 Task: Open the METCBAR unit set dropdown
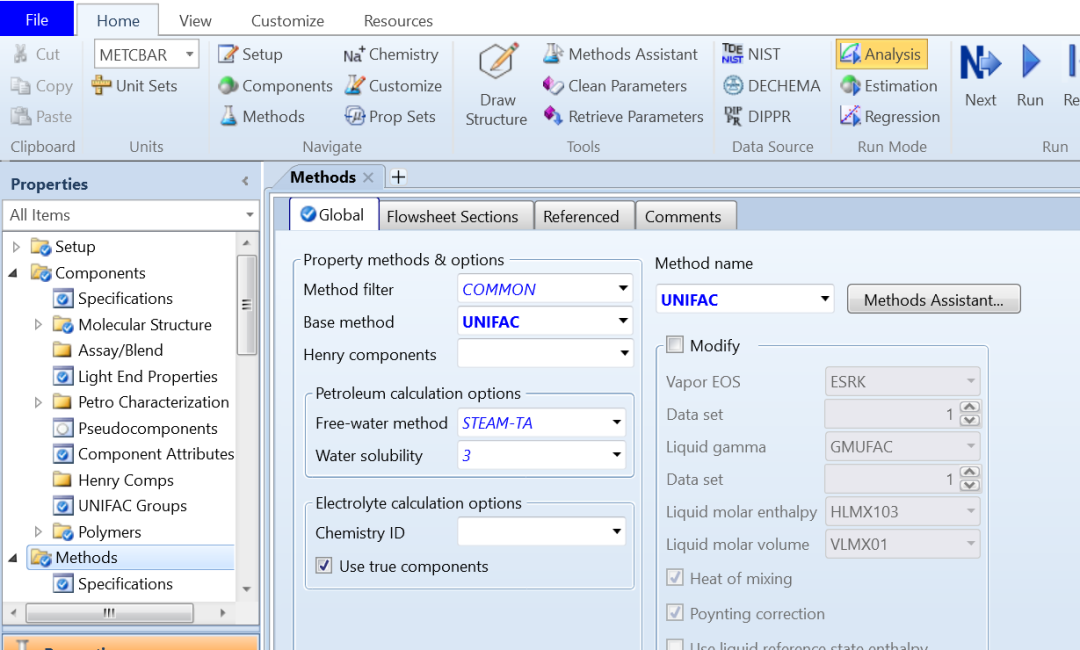[x=189, y=54]
